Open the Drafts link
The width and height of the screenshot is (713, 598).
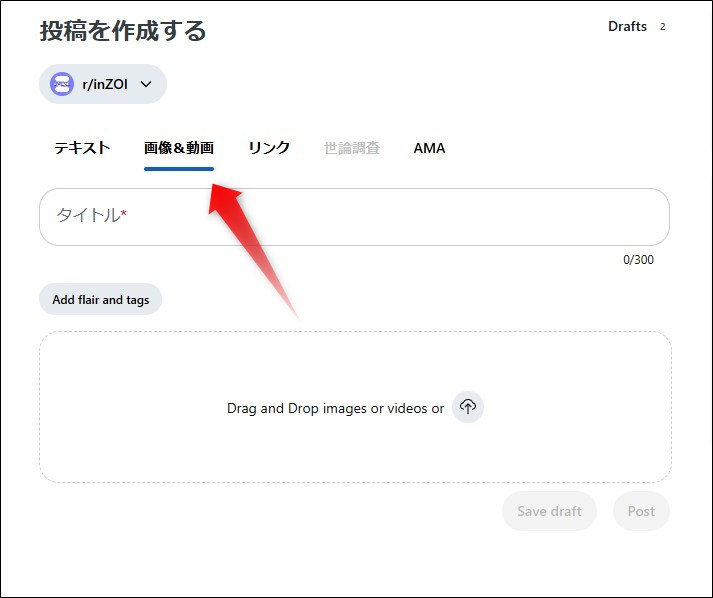[x=628, y=26]
